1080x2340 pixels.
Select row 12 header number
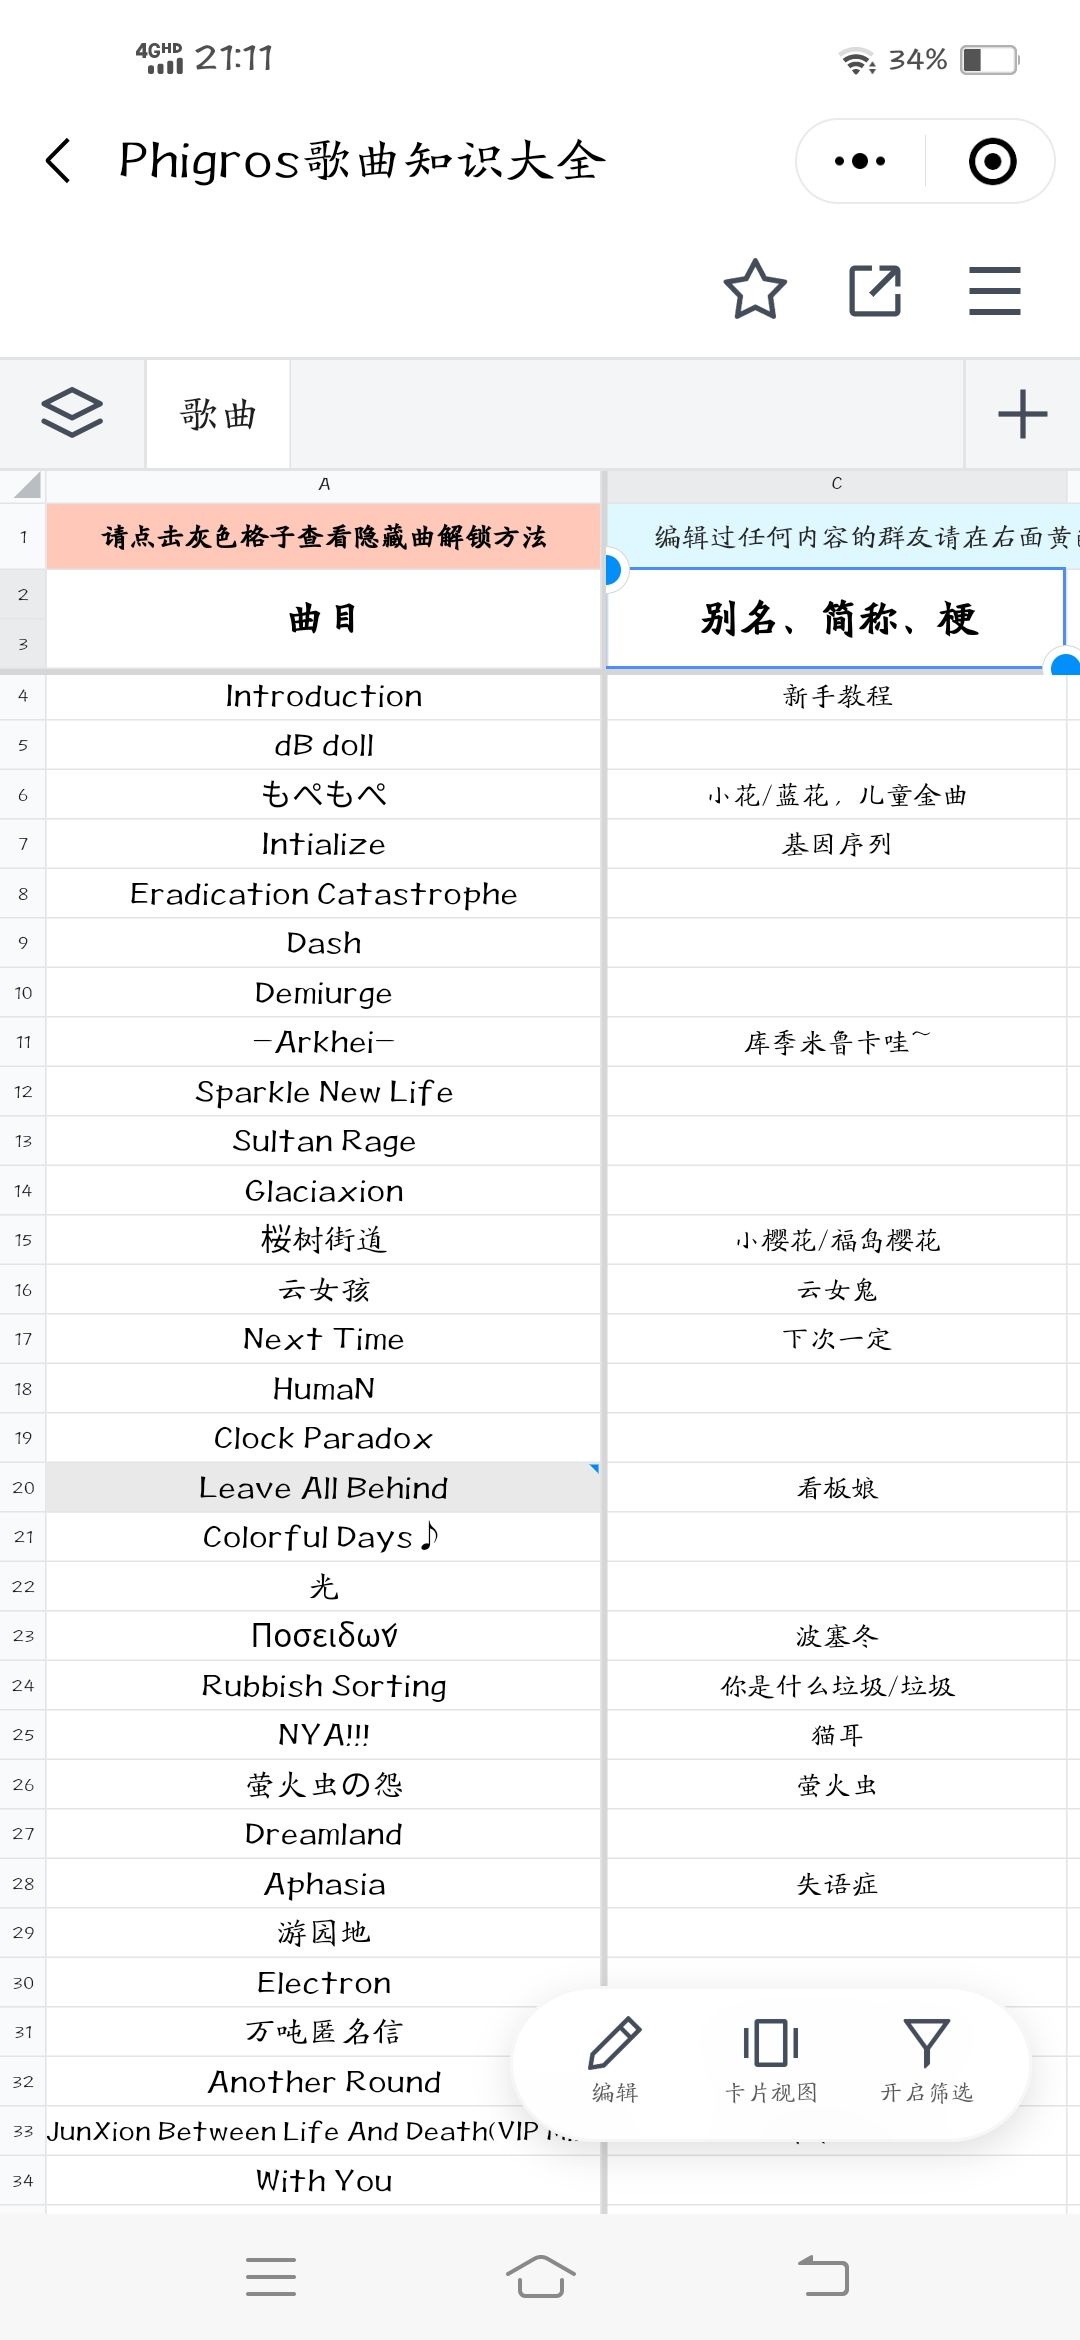pyautogui.click(x=23, y=1092)
